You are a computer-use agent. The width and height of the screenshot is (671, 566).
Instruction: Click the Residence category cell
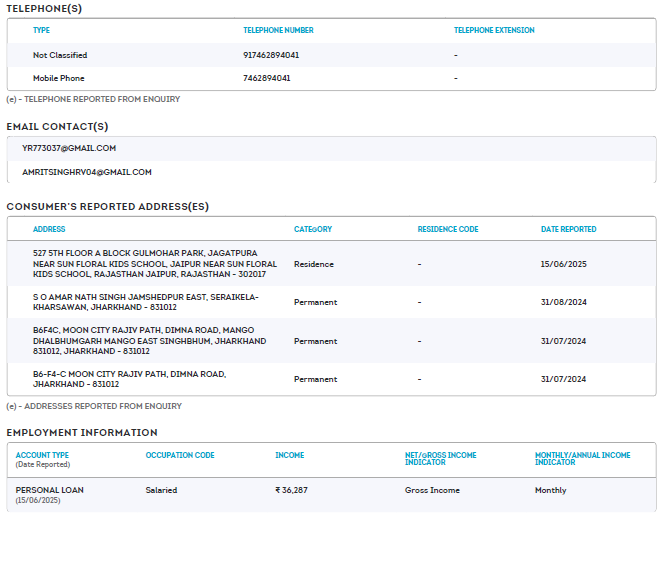(314, 264)
